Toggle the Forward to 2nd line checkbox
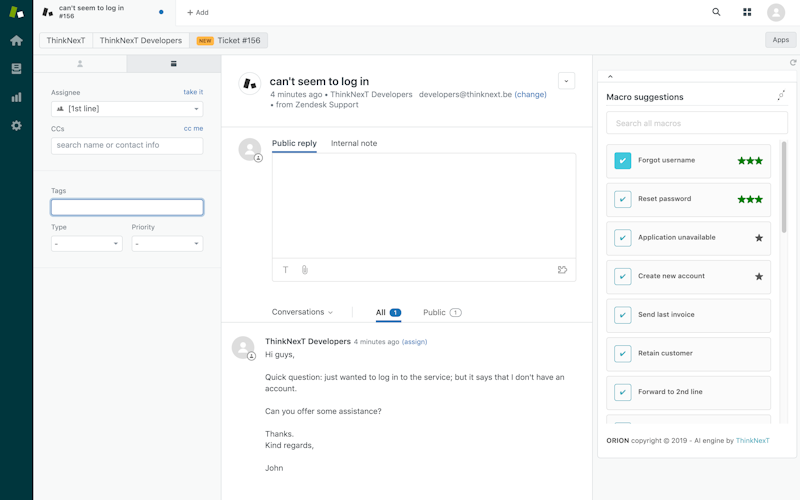800x500 pixels. [622, 392]
